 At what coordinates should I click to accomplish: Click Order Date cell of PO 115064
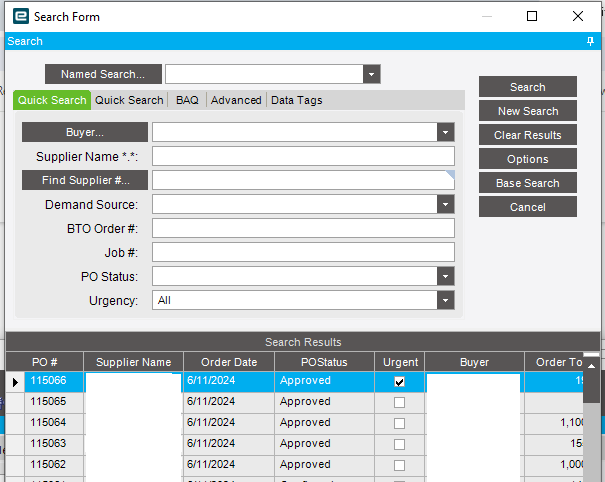click(229, 423)
